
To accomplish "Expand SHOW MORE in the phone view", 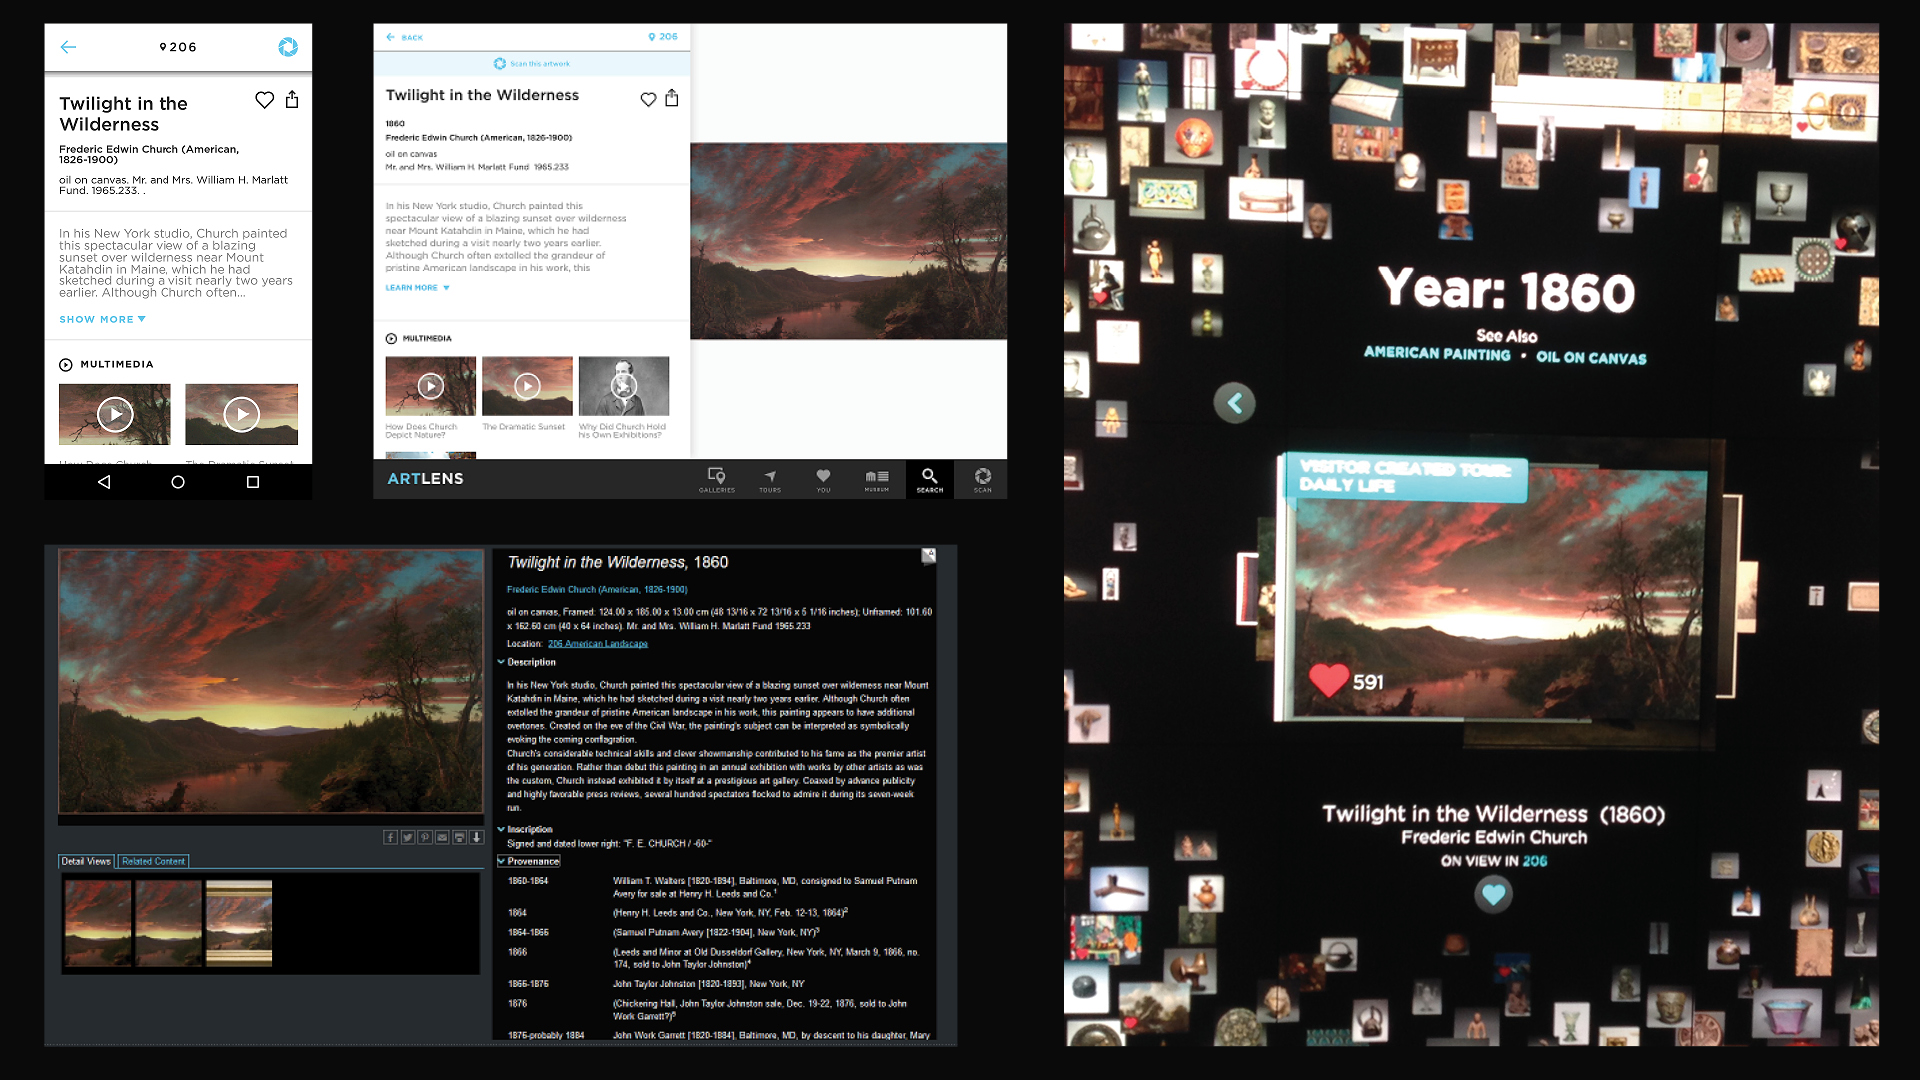I will 102,319.
